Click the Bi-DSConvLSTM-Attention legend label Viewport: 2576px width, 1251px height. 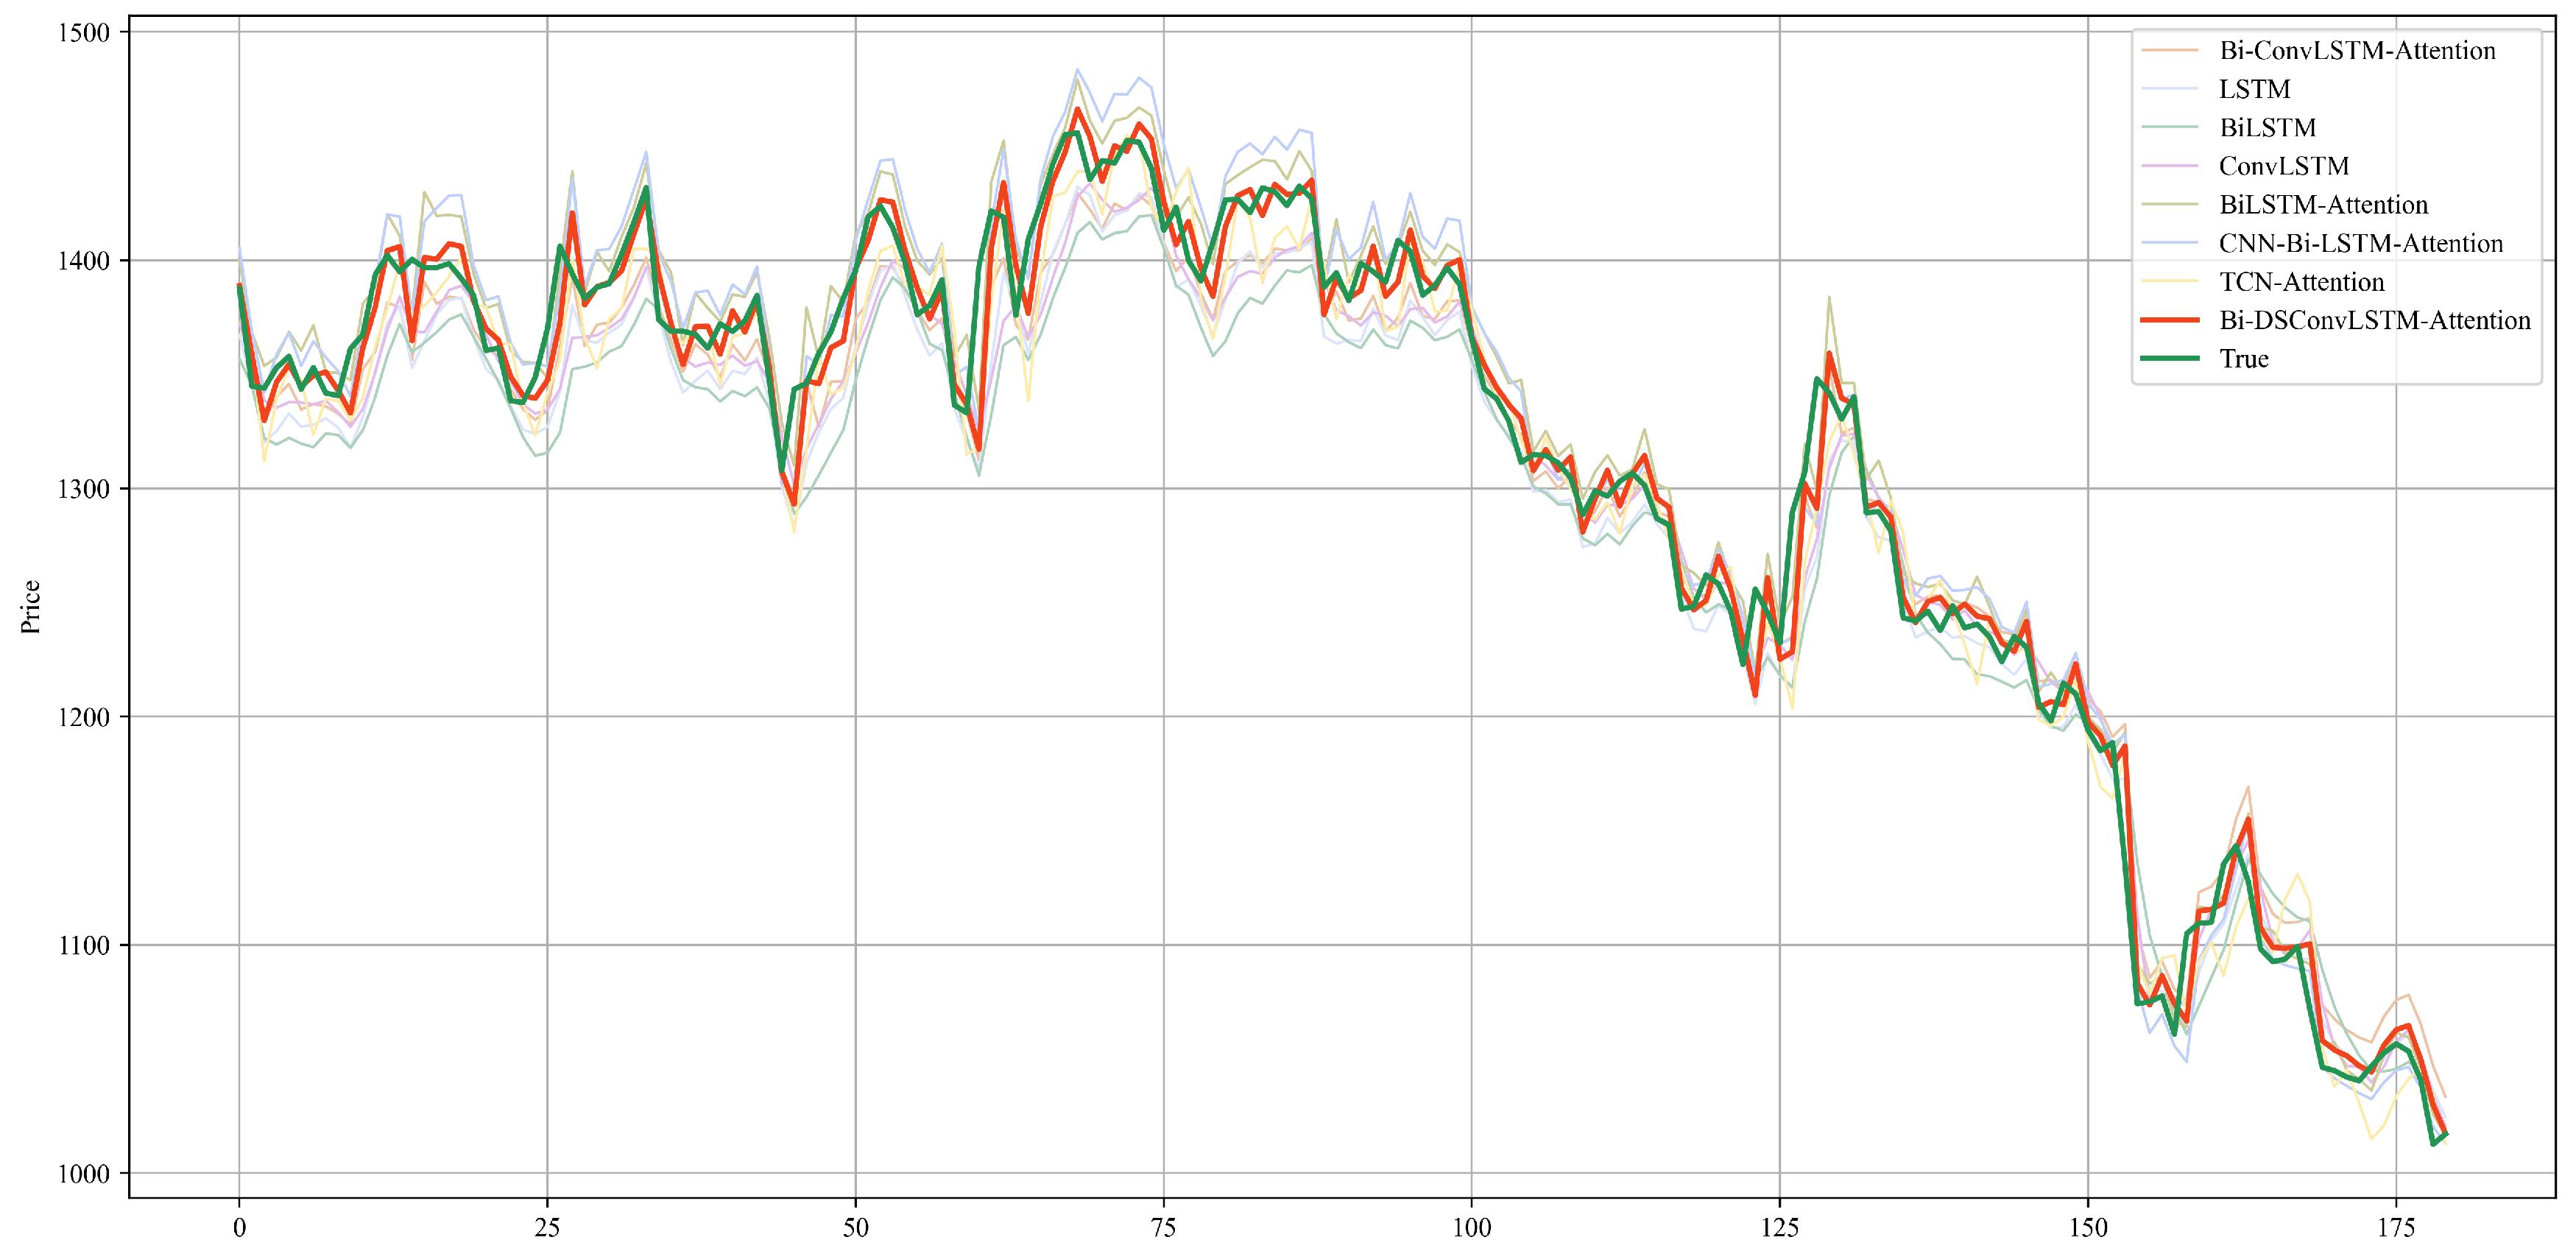coord(2374,320)
